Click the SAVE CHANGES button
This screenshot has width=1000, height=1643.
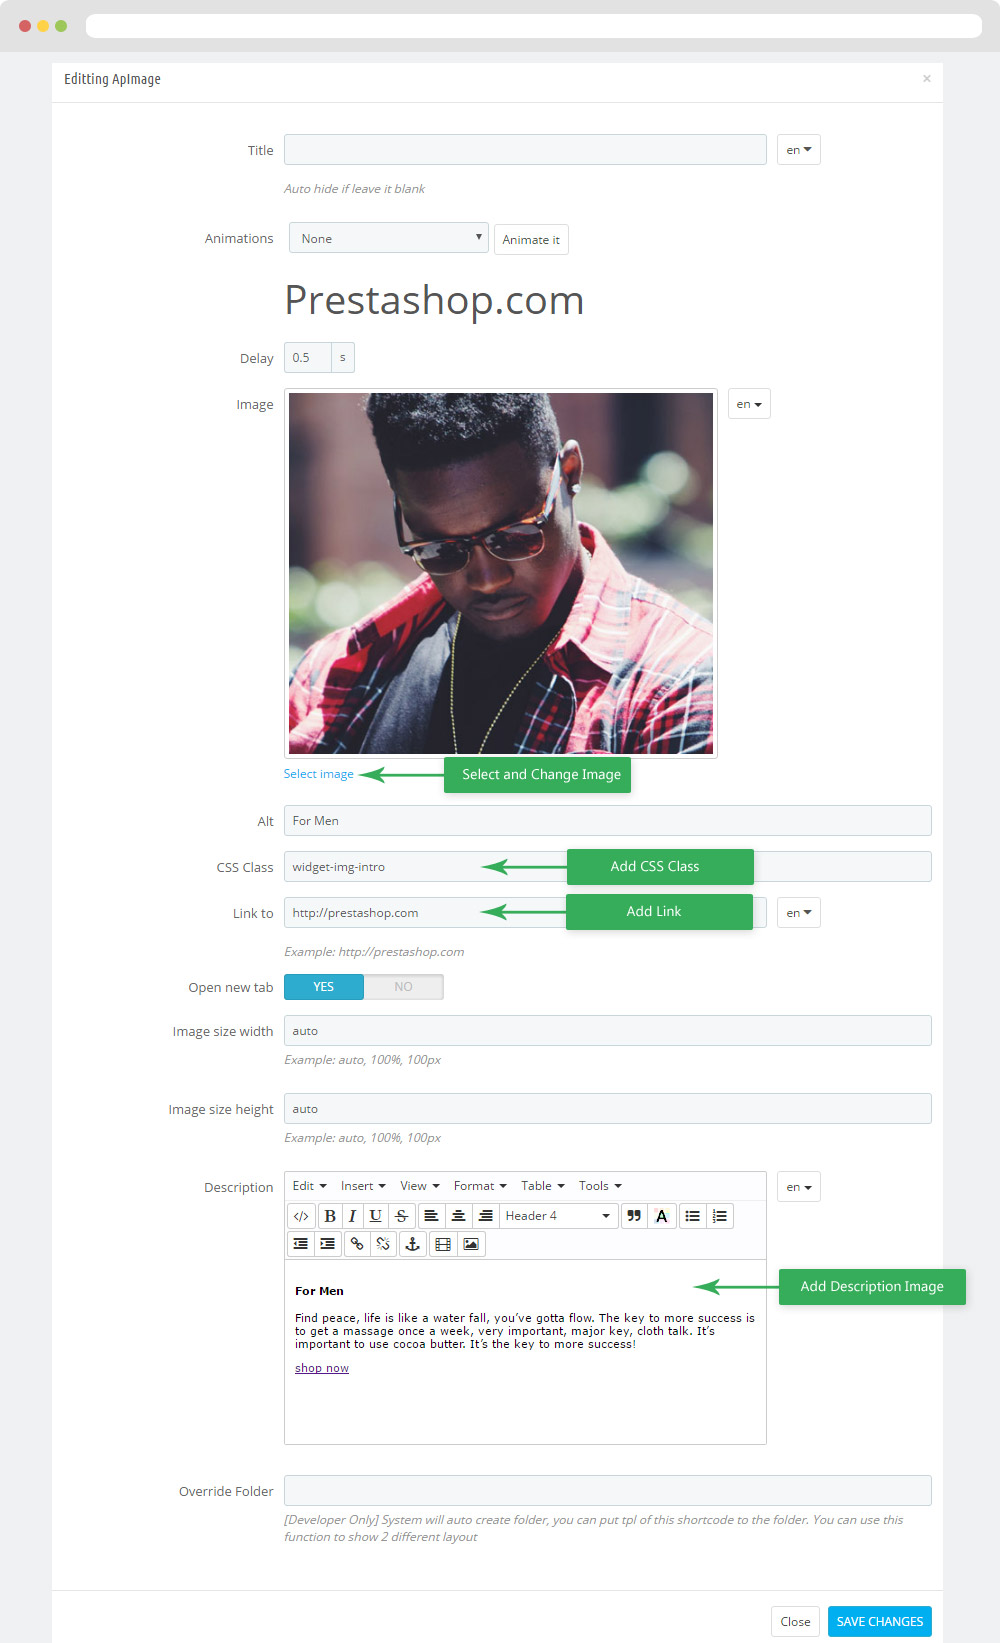(x=880, y=1621)
